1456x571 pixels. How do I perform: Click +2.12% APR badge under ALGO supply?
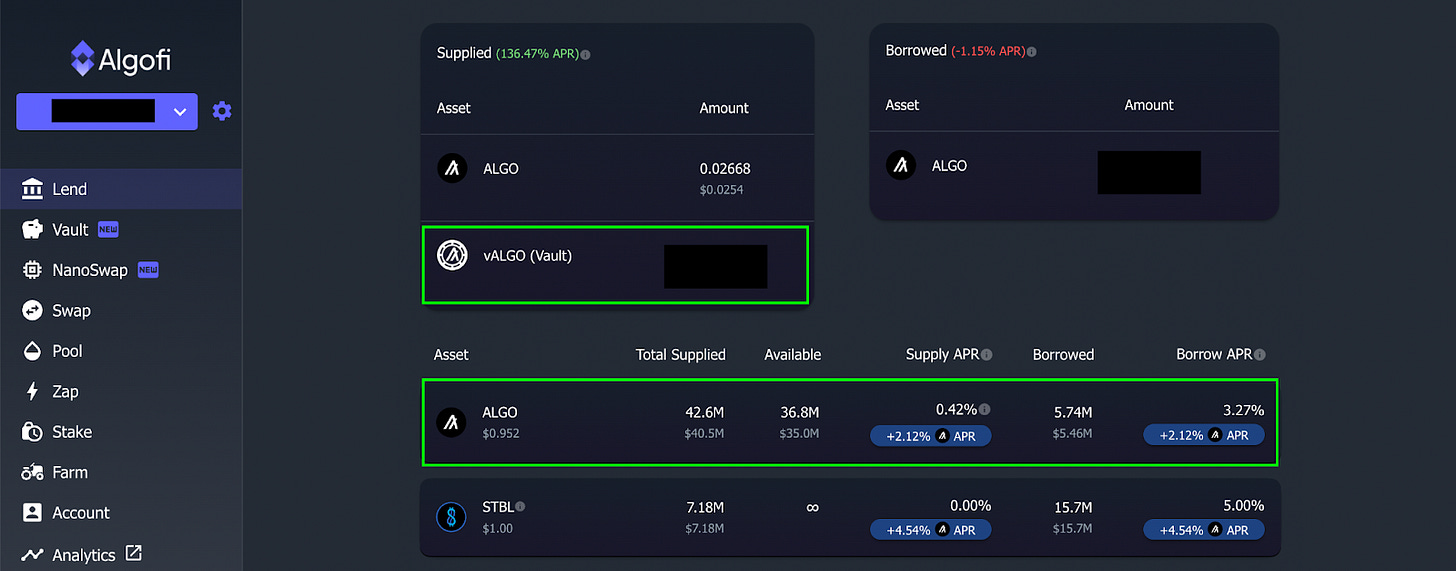(x=931, y=435)
